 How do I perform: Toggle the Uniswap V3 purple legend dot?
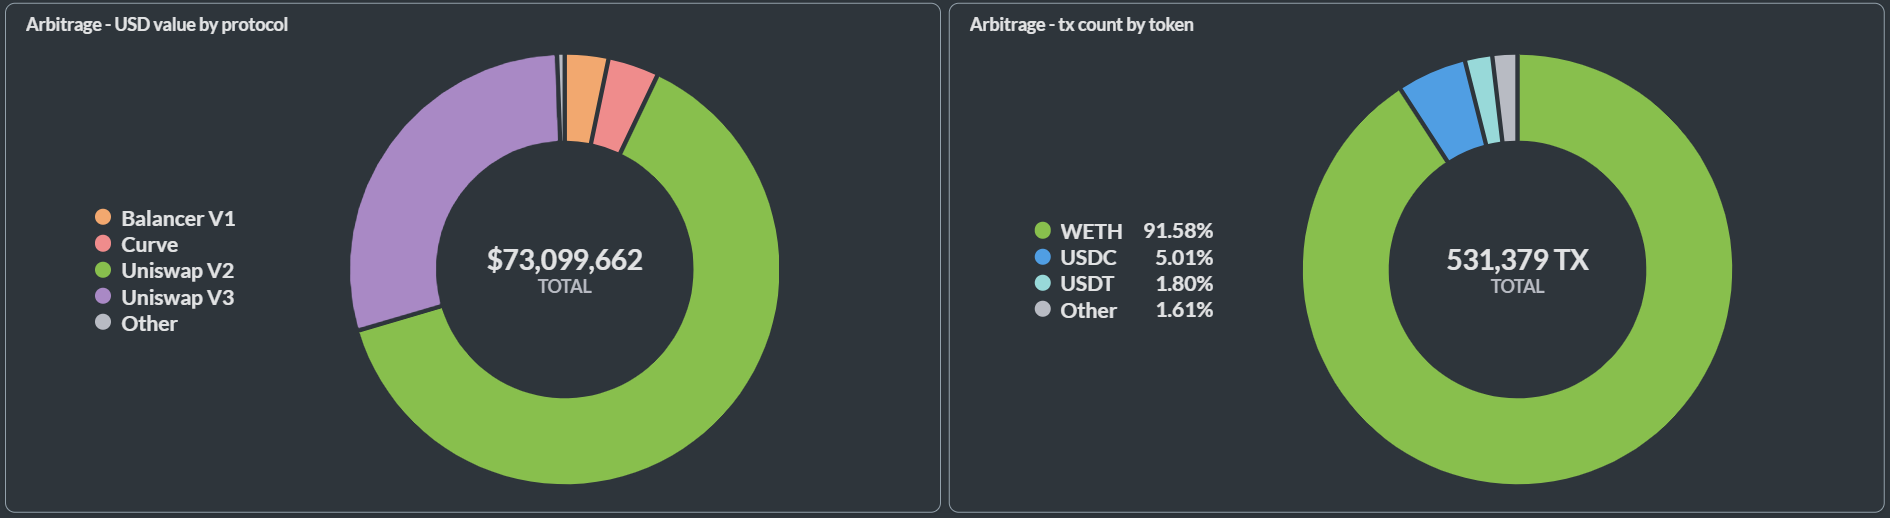tap(103, 296)
